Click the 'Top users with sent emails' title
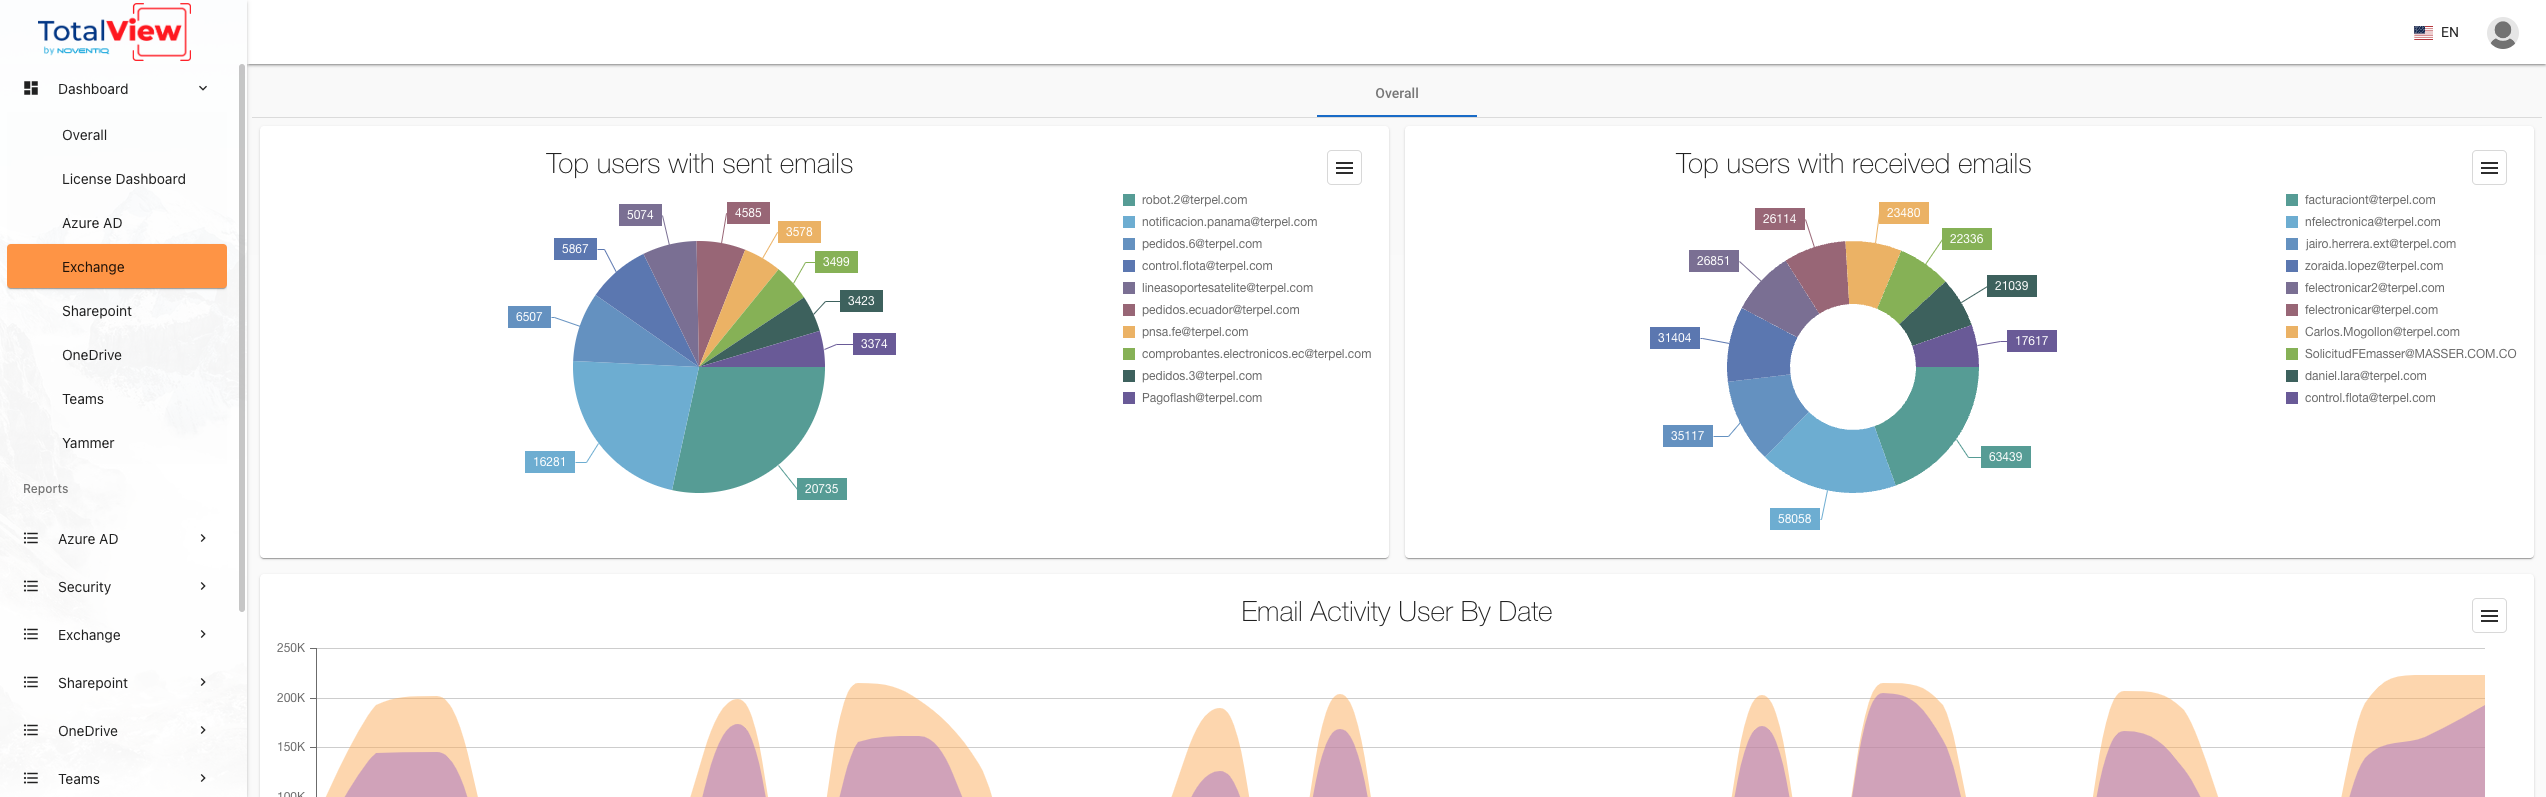 click(x=699, y=164)
